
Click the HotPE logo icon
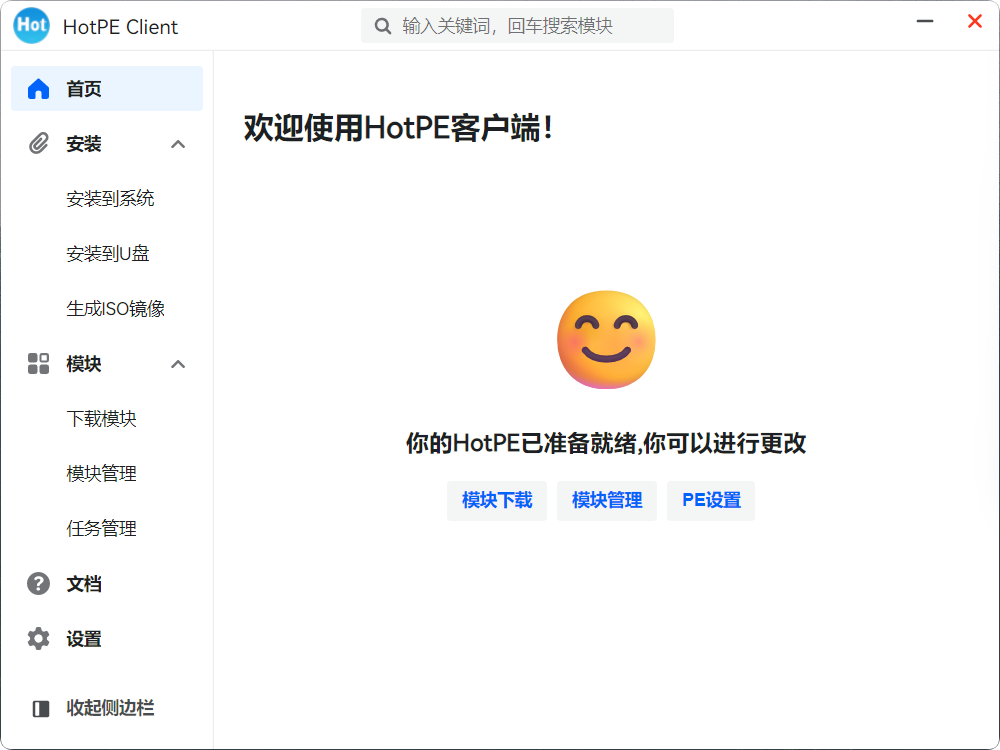[31, 26]
